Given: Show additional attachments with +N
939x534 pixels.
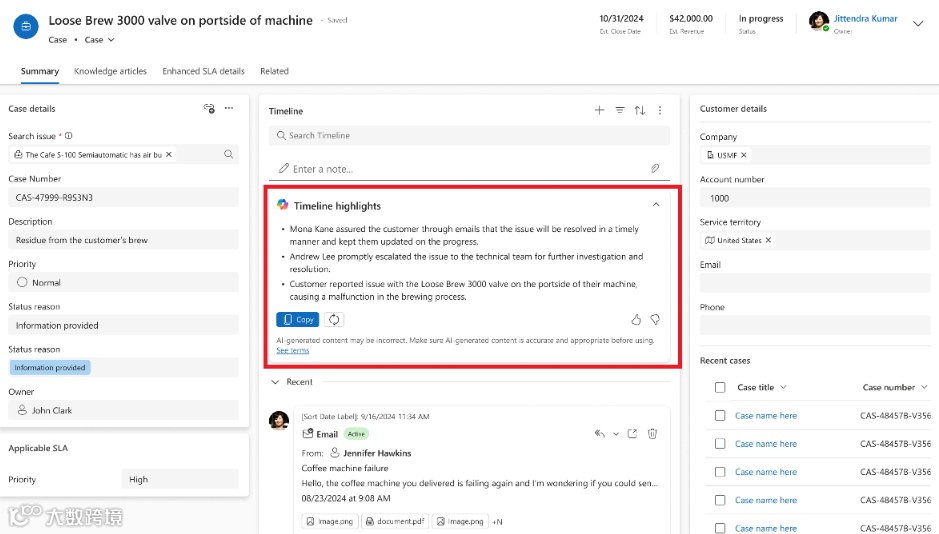Looking at the screenshot, I should pos(497,522).
